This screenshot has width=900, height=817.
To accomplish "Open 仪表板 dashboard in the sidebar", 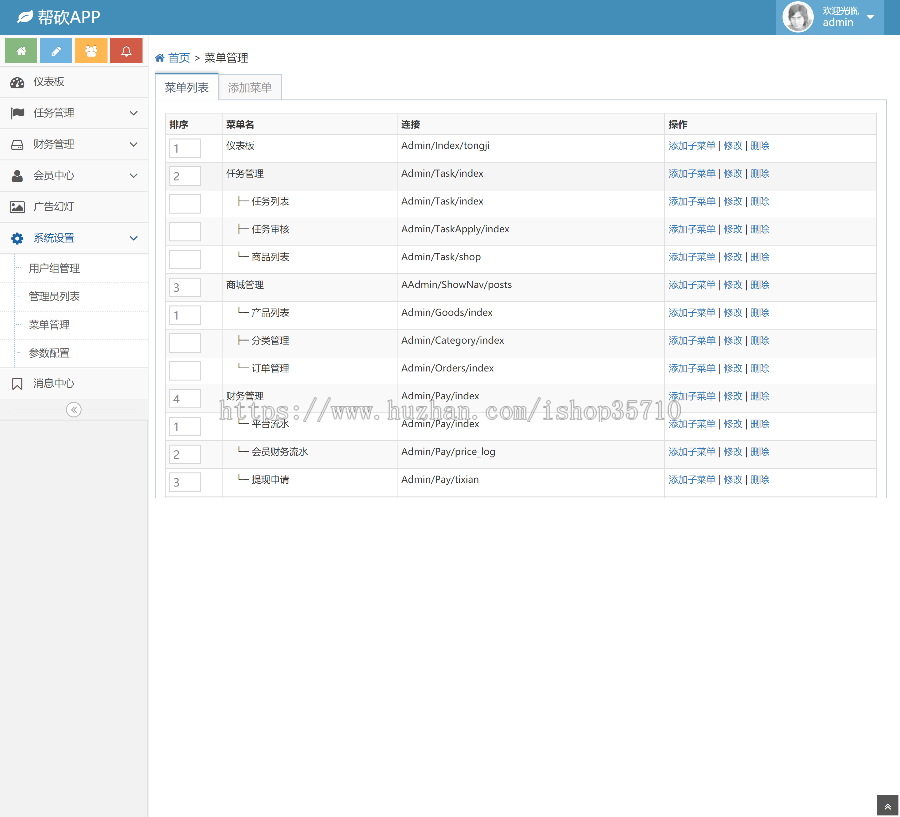I will tap(49, 82).
